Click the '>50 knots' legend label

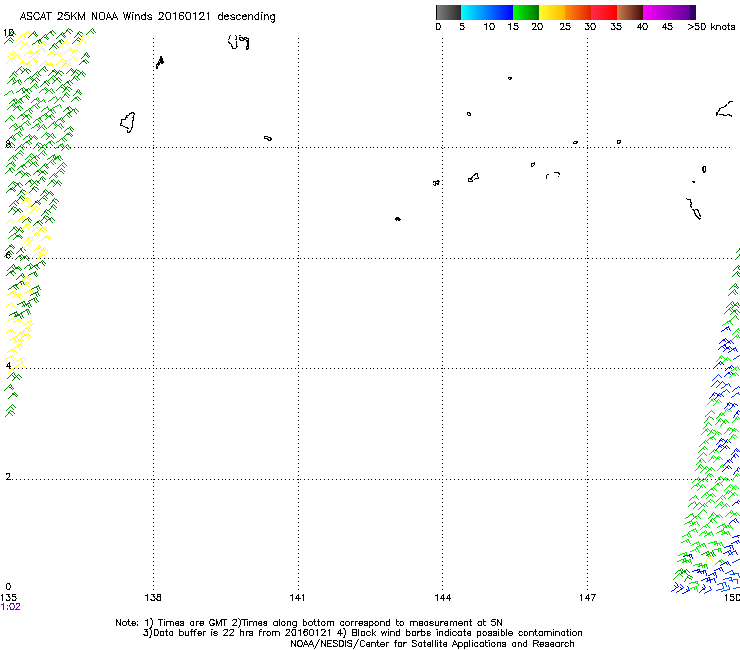711,27
